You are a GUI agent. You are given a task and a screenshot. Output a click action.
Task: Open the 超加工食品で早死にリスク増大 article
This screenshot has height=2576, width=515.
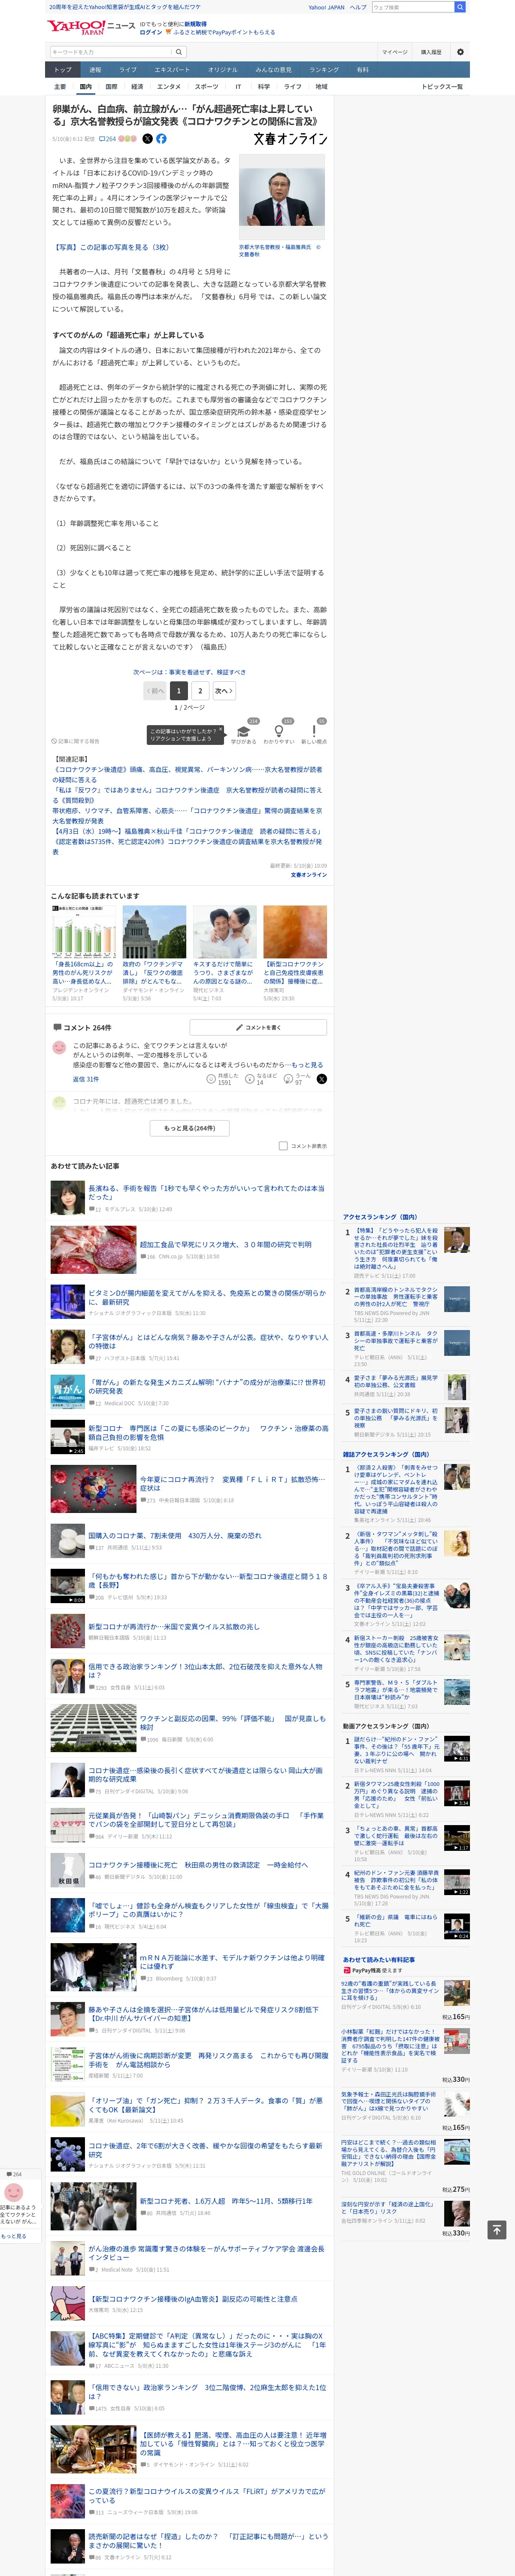[226, 1245]
